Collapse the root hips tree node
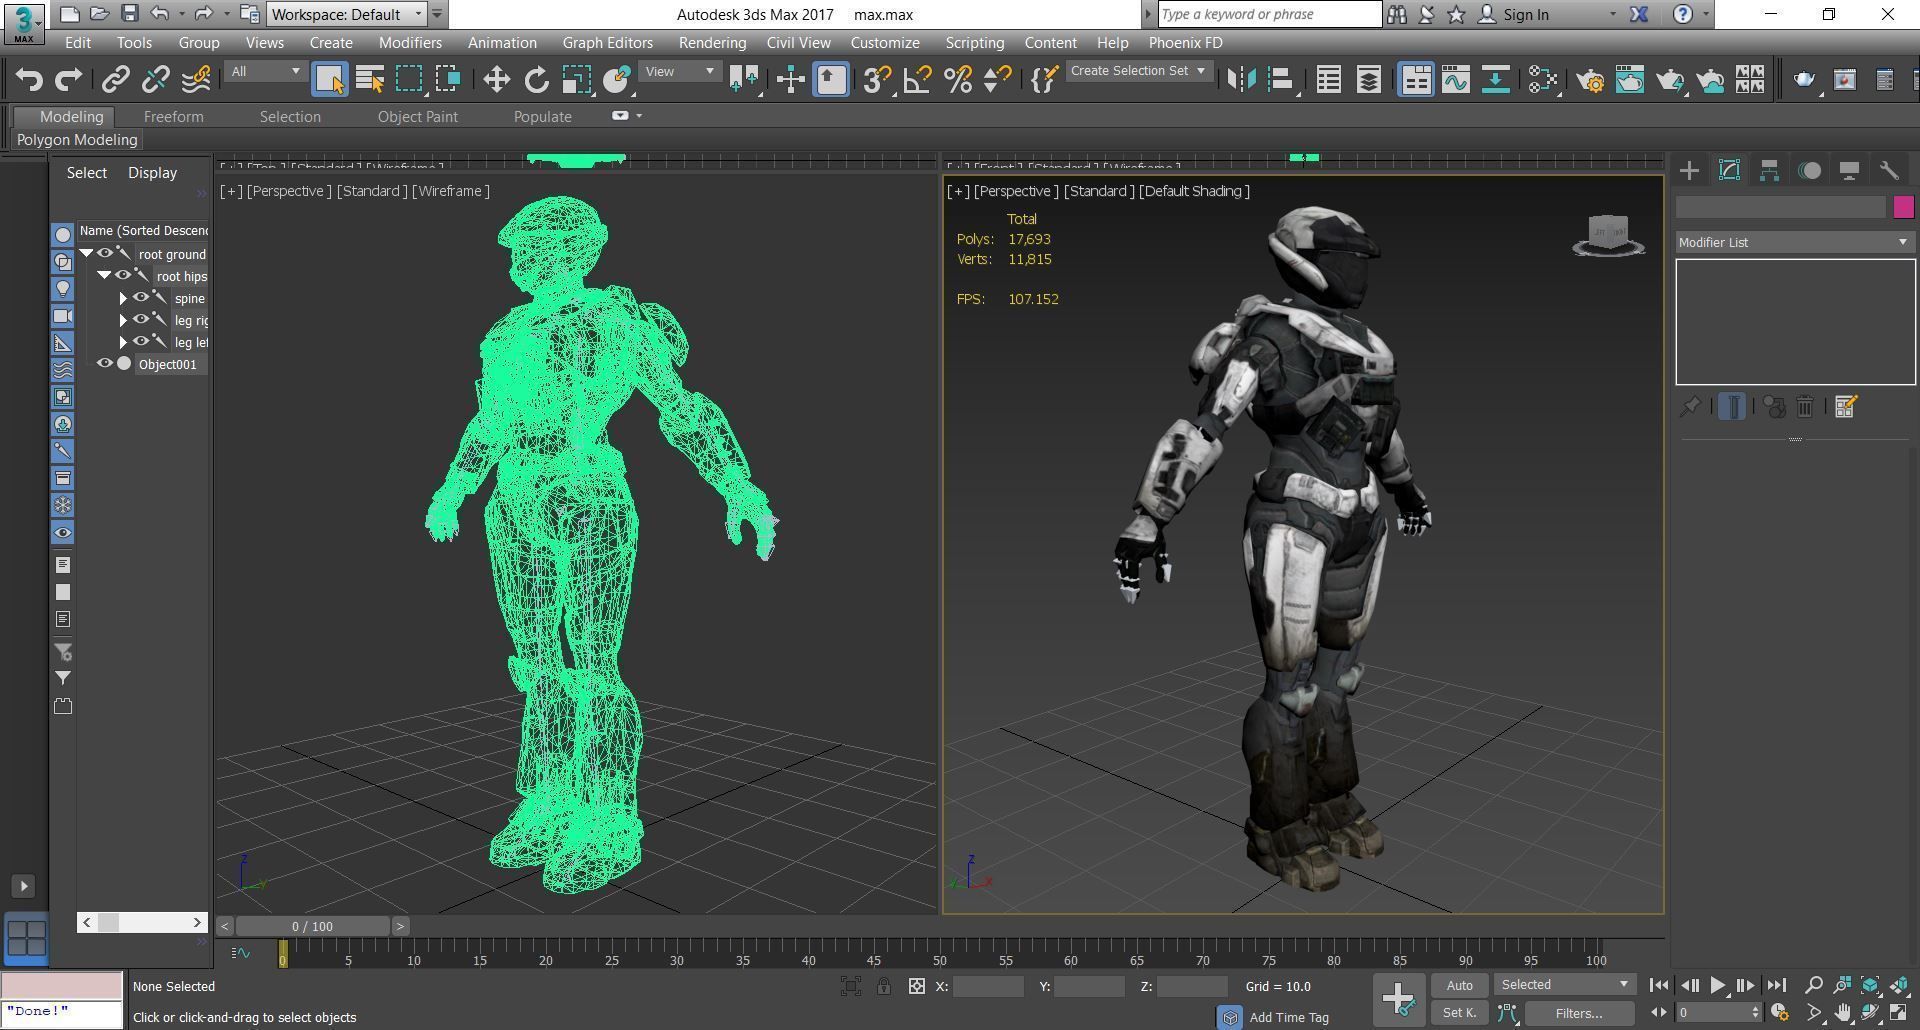 coord(104,276)
